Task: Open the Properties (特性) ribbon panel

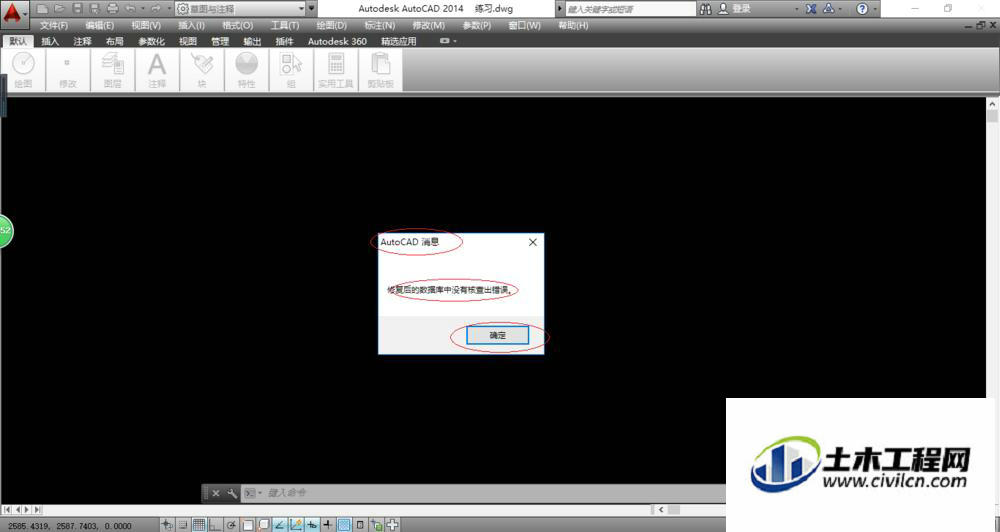Action: (x=247, y=70)
